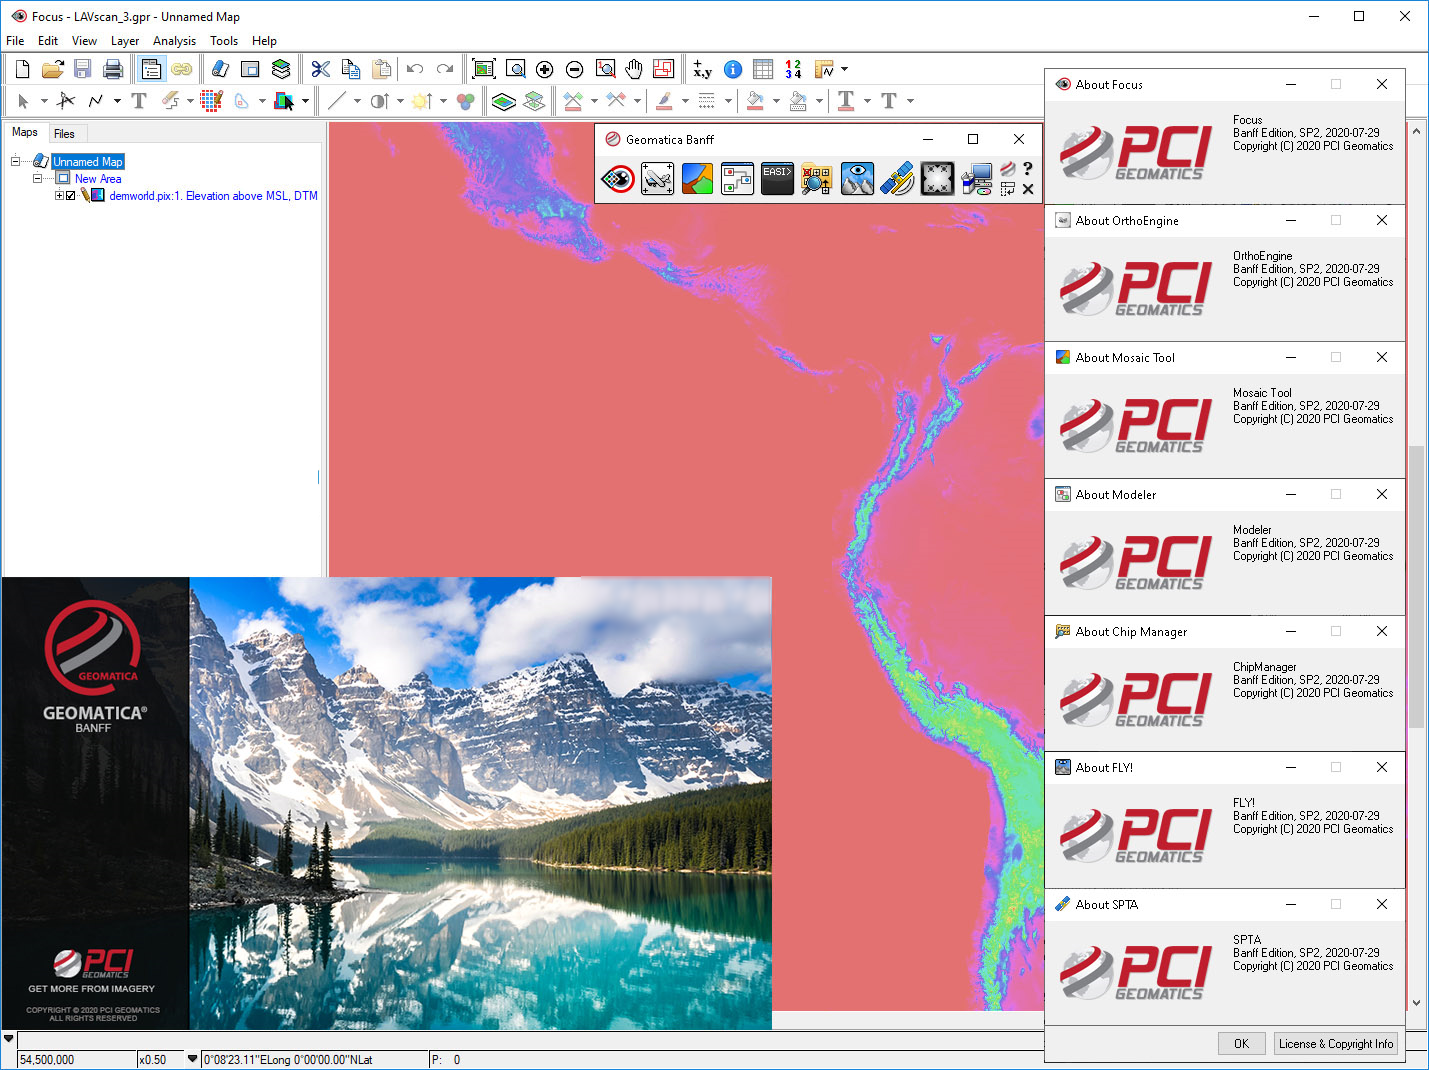Image resolution: width=1429 pixels, height=1070 pixels.
Task: Toggle the Maps tree panel icon
Action: [151, 69]
